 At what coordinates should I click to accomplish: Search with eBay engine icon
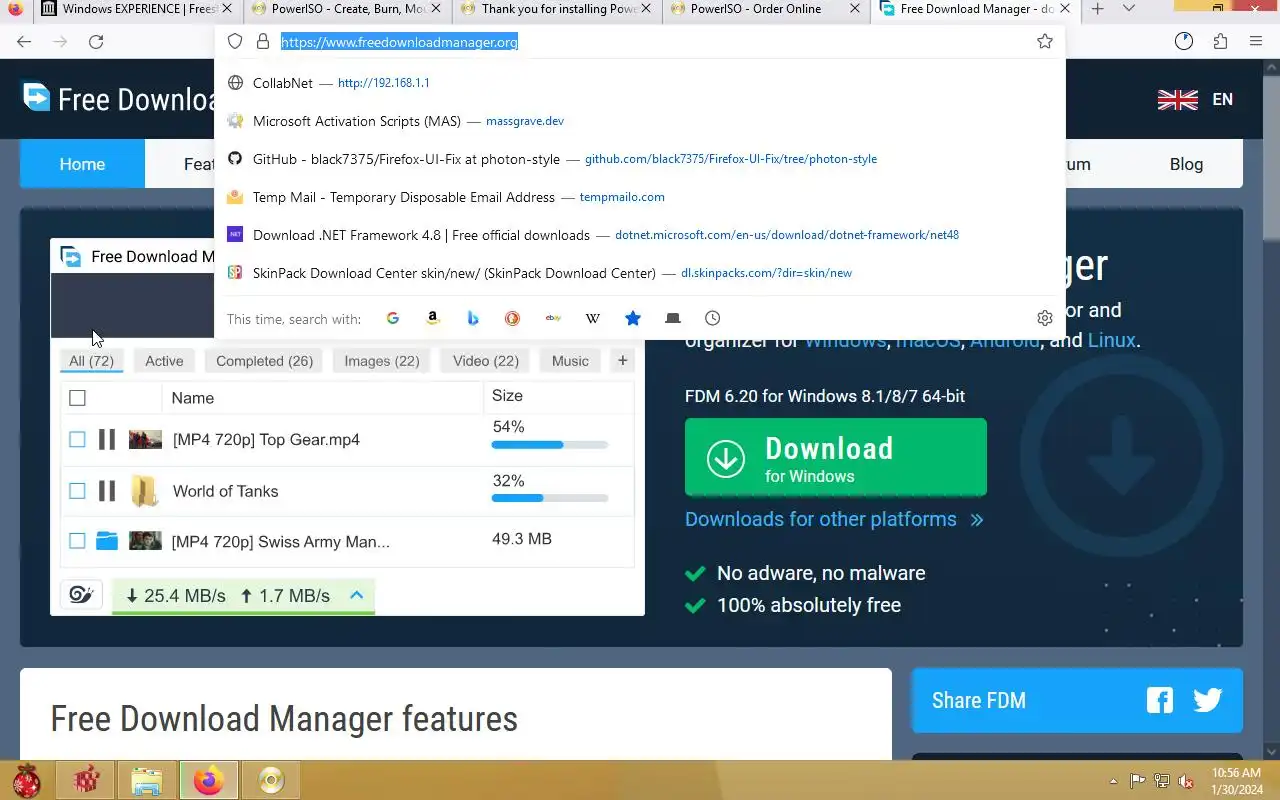pyautogui.click(x=553, y=318)
